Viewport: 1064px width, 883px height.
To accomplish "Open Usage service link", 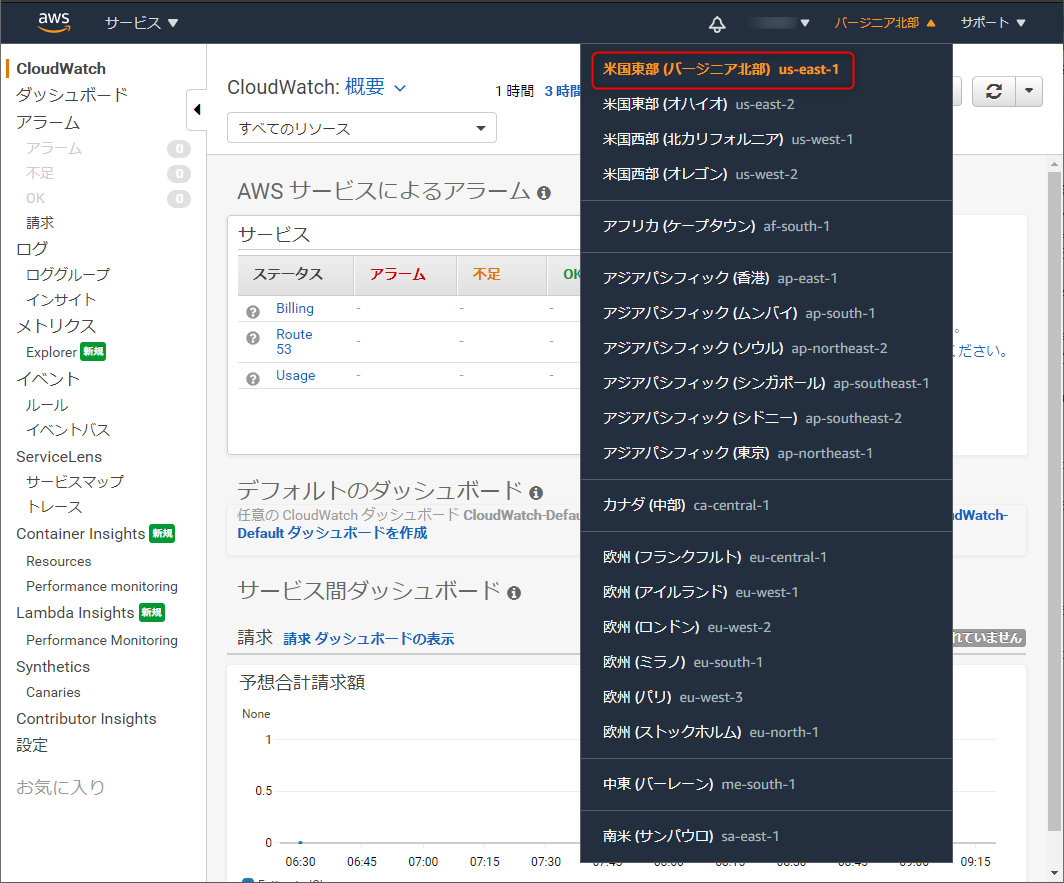I will (295, 375).
